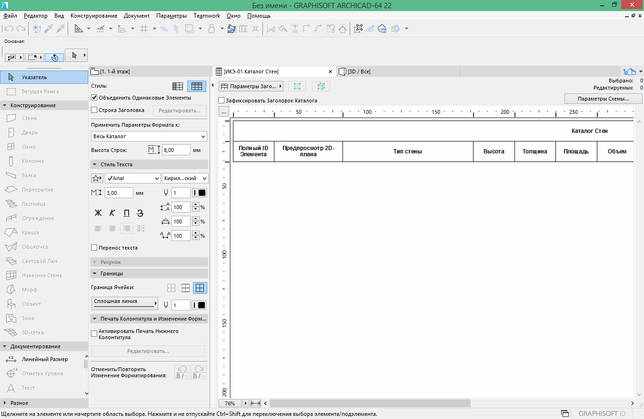Open the Arial font dropdown
Viewport: 644px width, 419px height.
(x=132, y=178)
